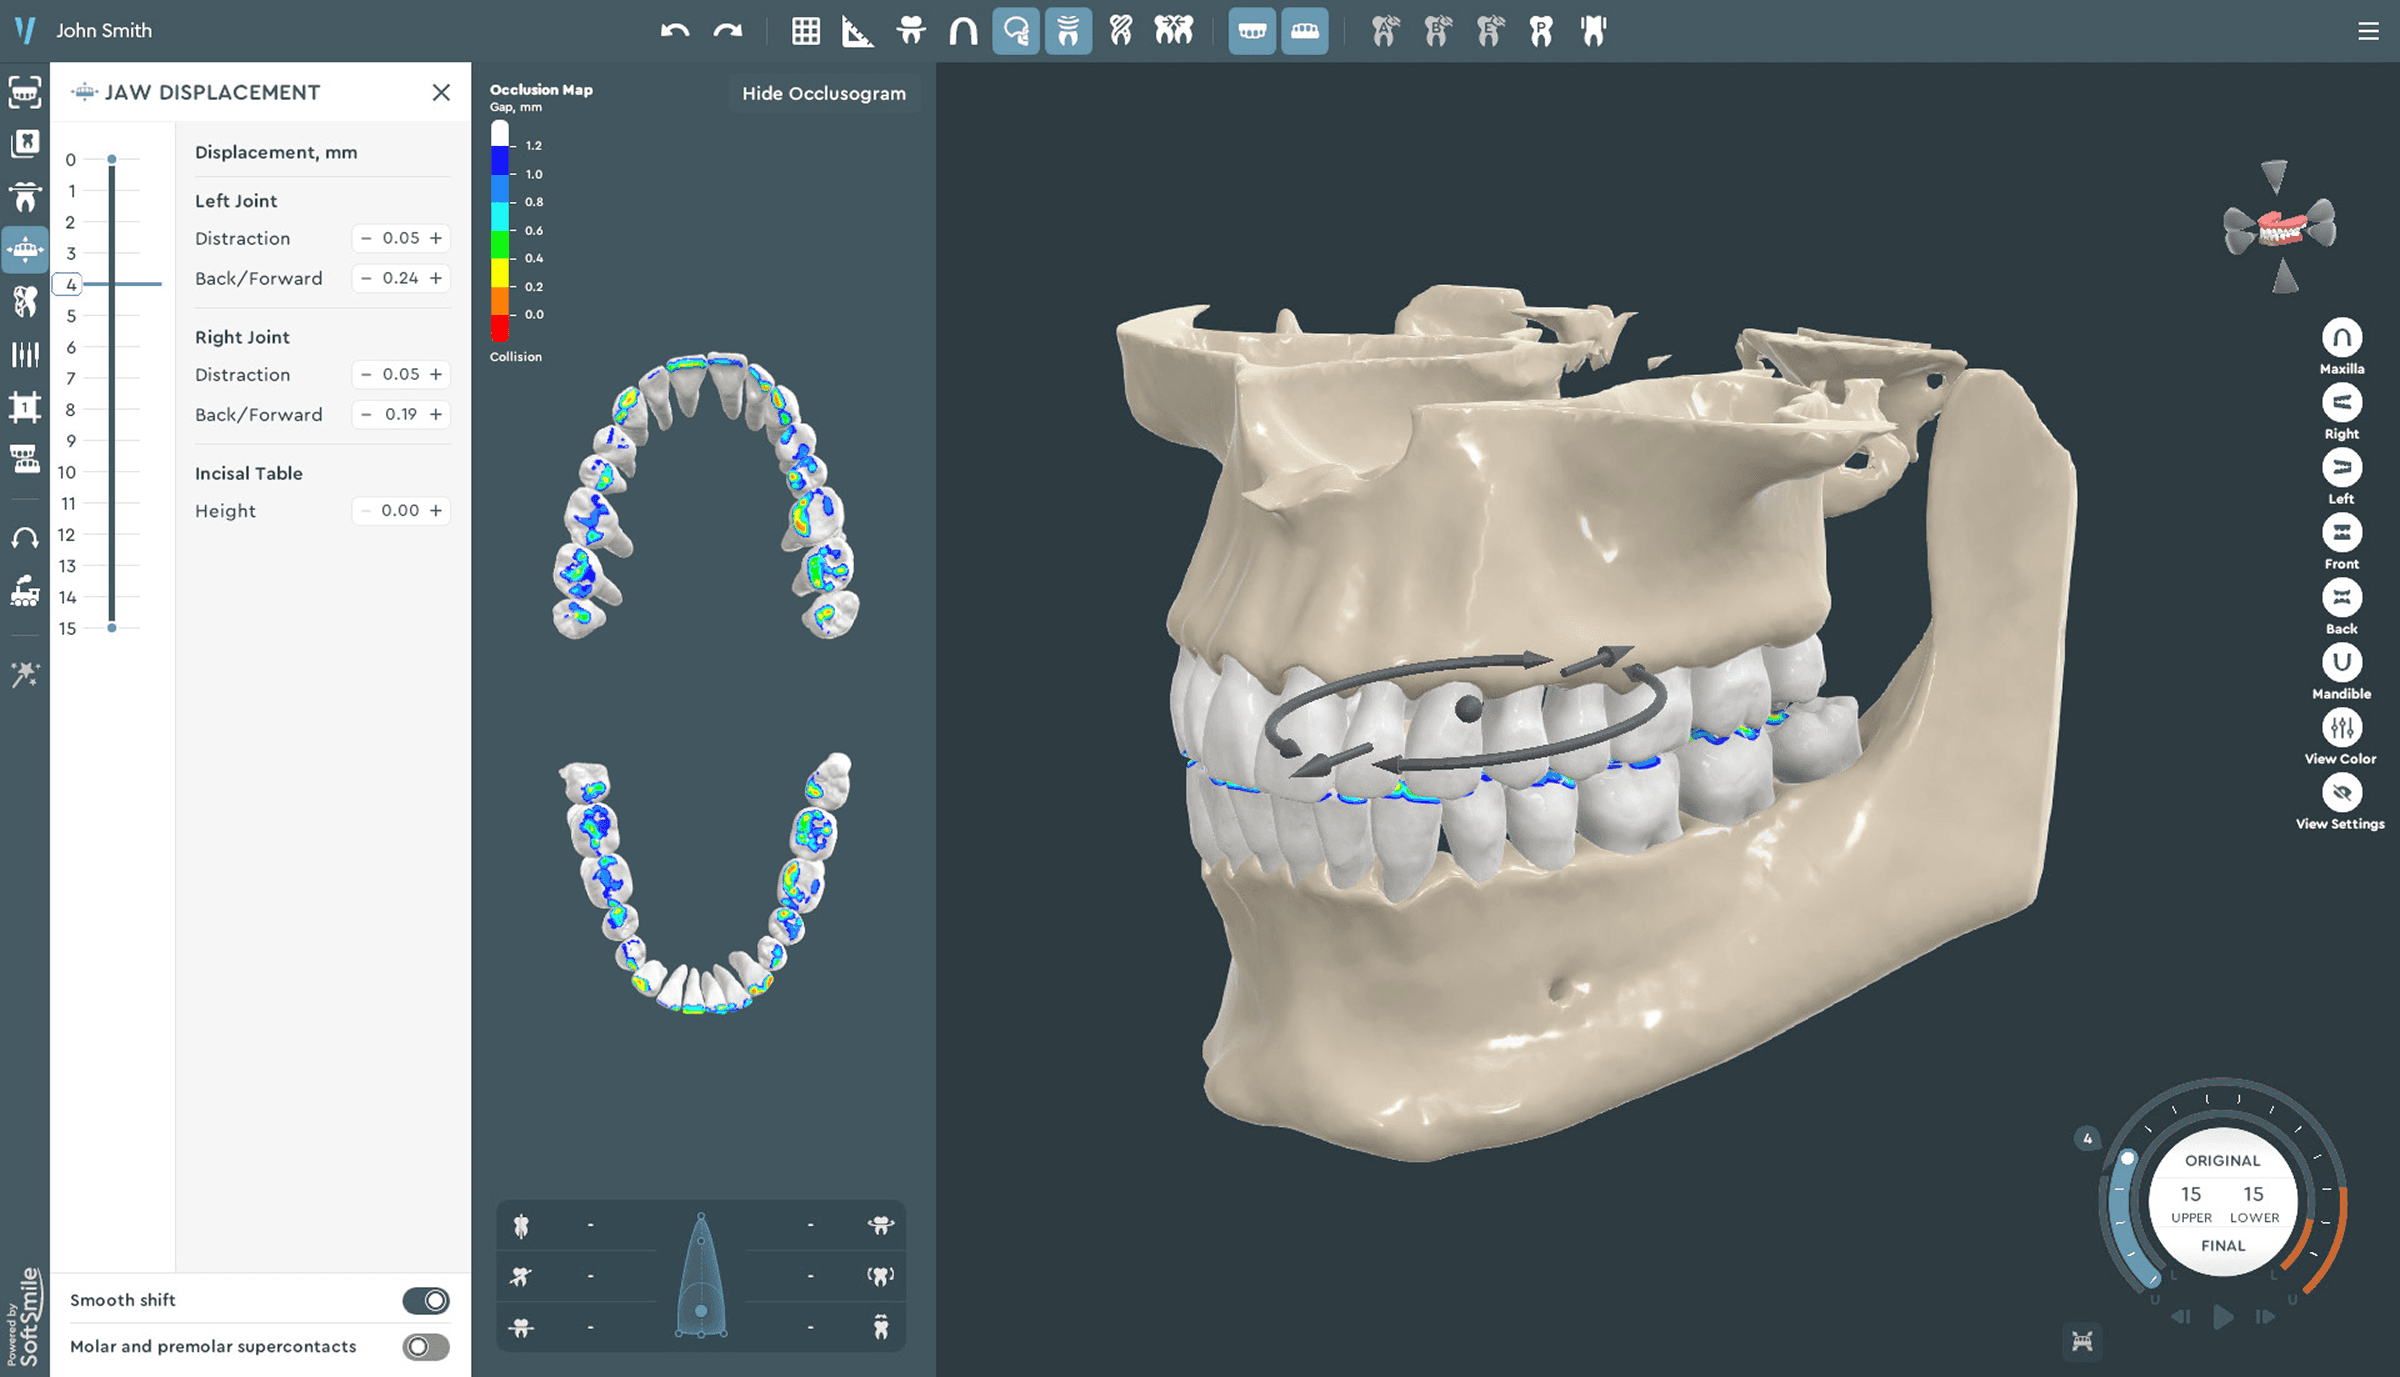Open the hamburger menu
The width and height of the screenshot is (2400, 1377).
click(x=2368, y=31)
